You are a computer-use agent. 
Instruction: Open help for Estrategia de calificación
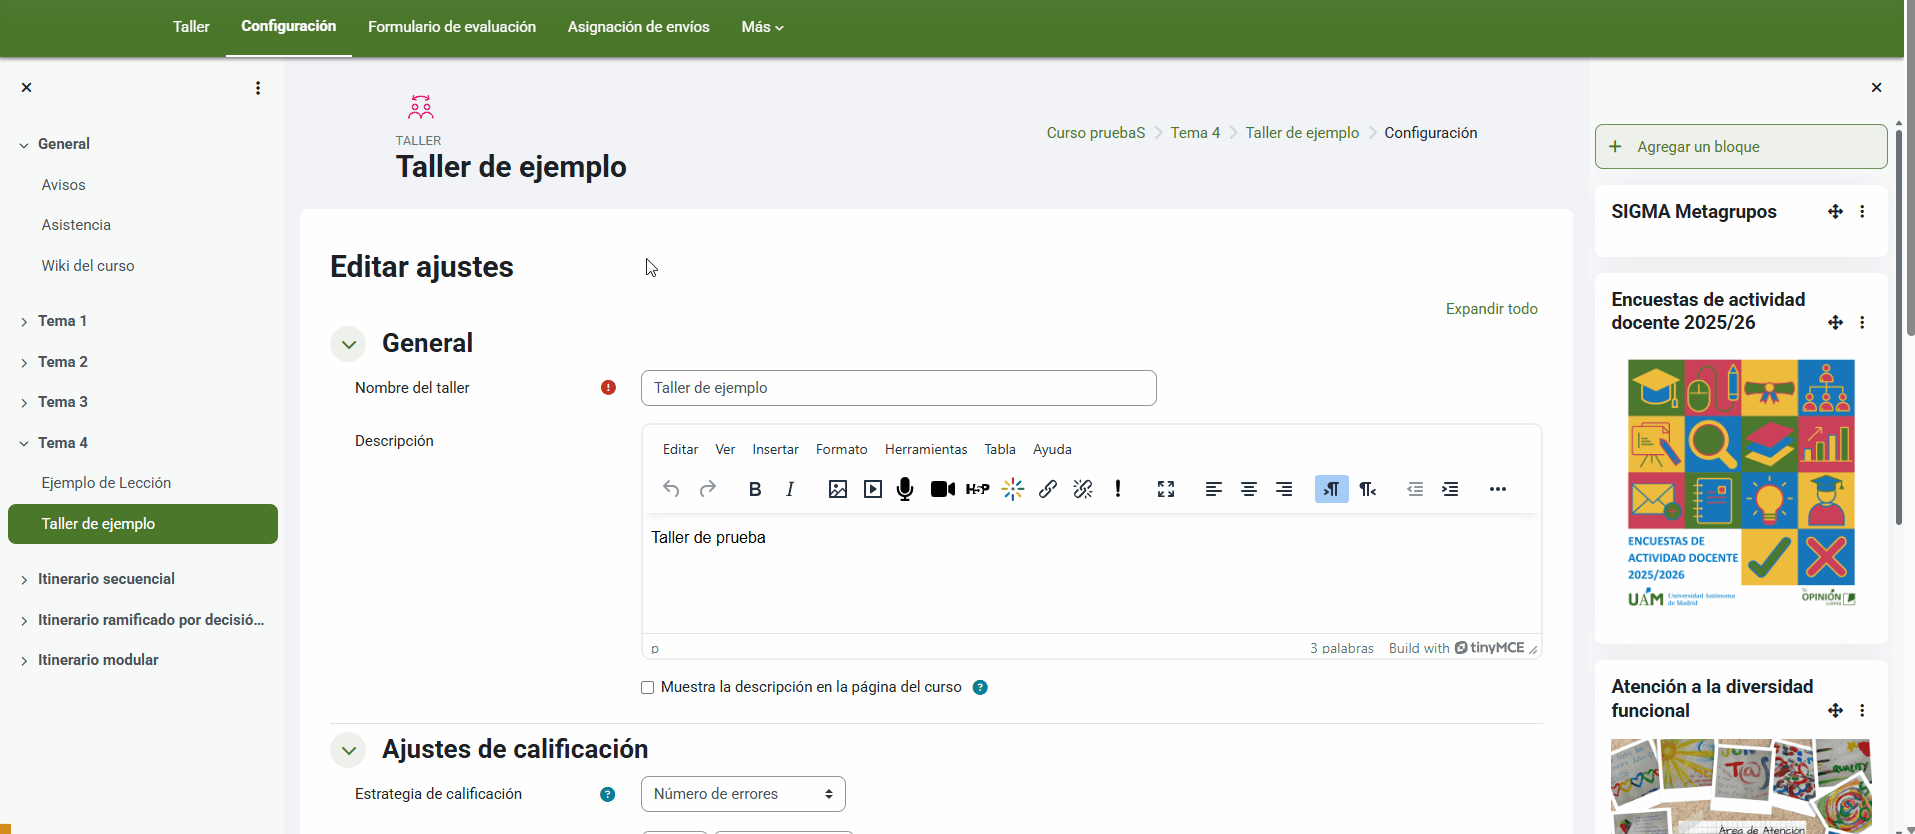[607, 794]
